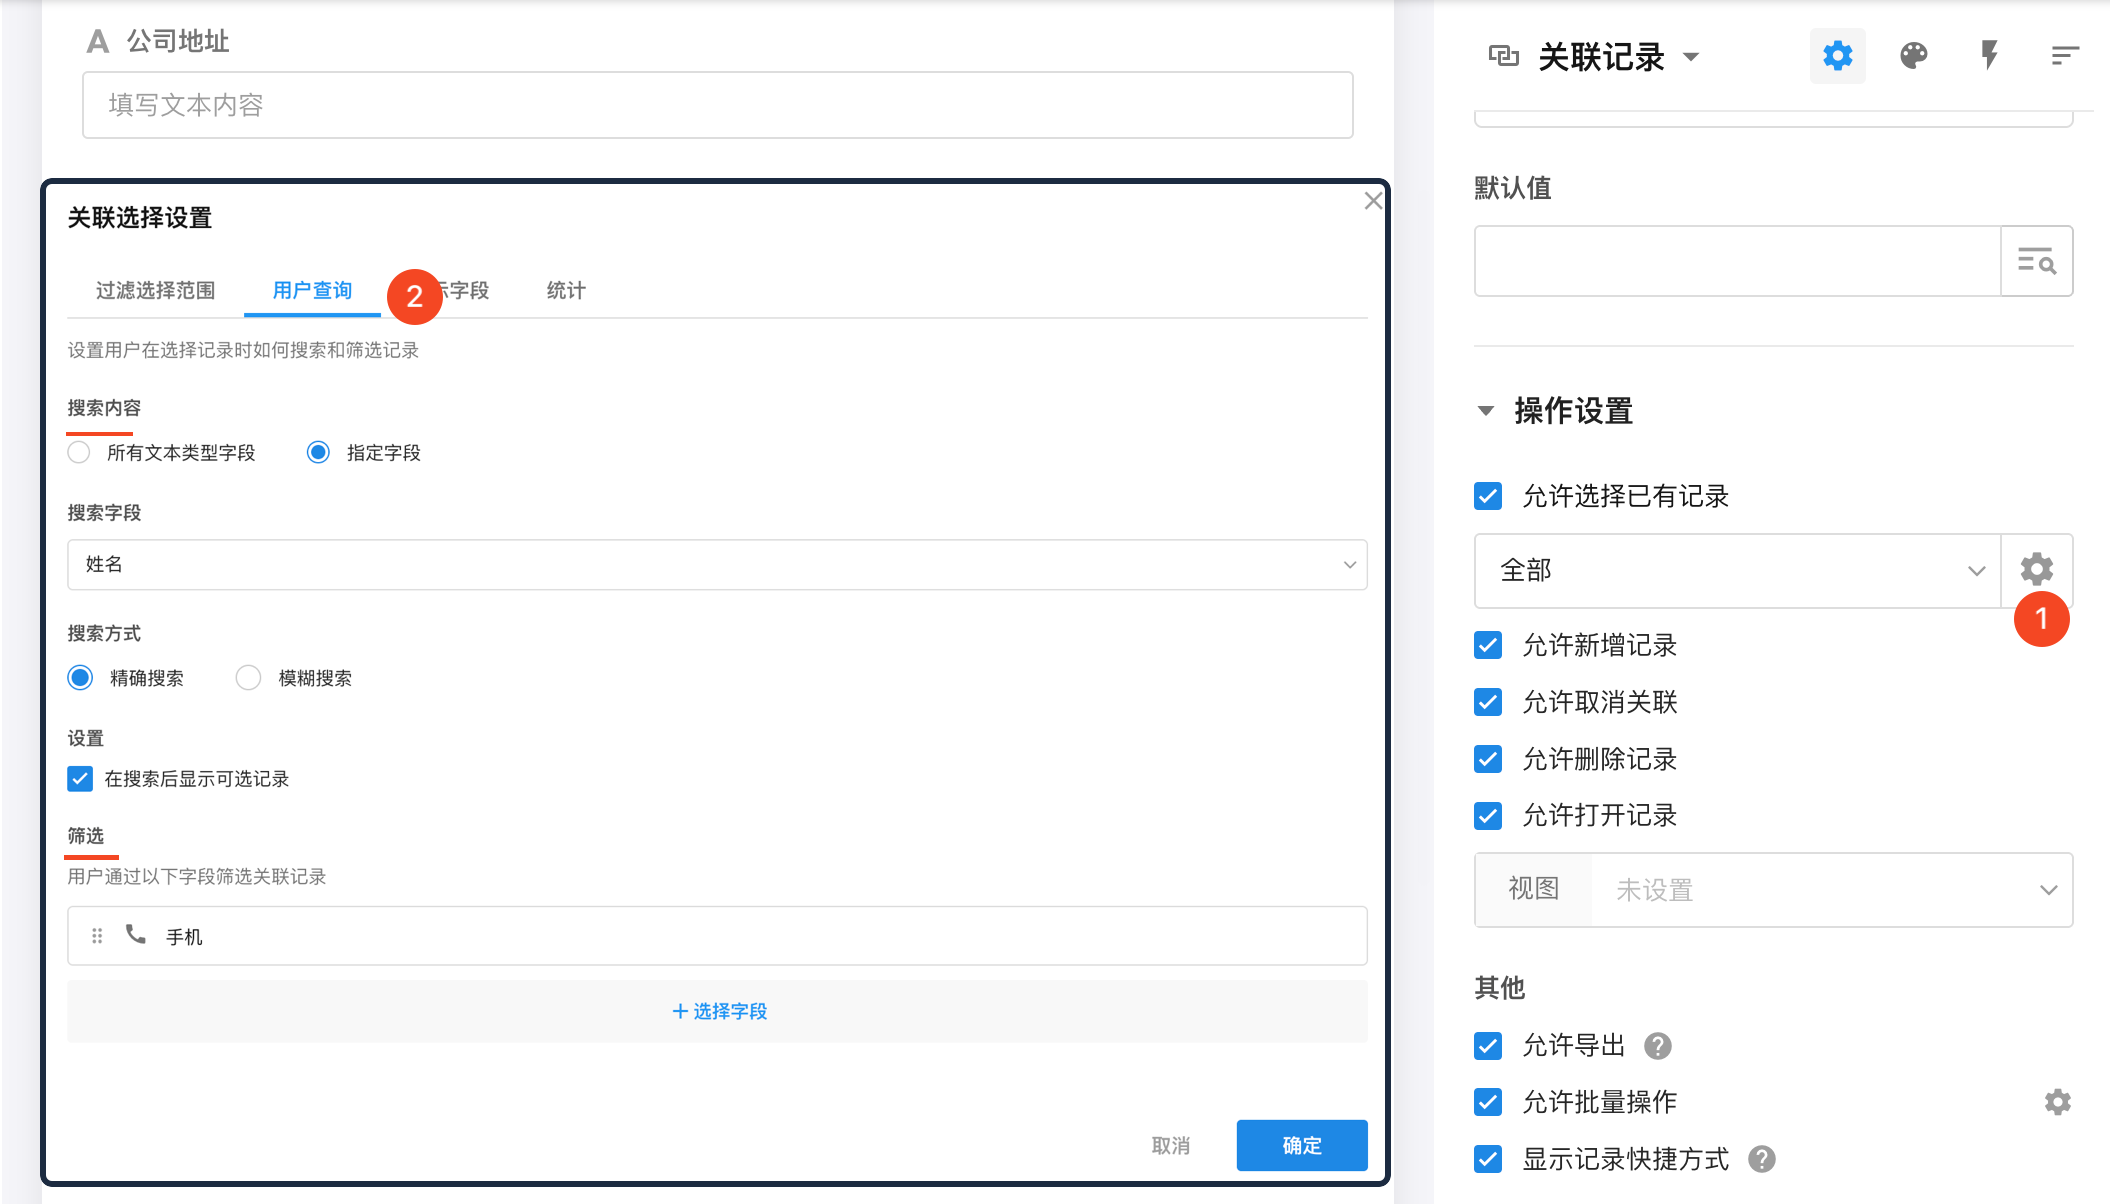This screenshot has height=1204, width=2110.
Task: Click help icon next to 允许导出
Action: point(1658,1046)
